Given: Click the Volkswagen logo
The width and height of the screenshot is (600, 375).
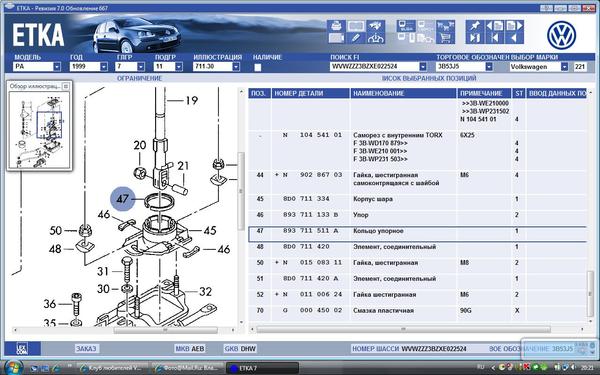Looking at the screenshot, I should pyautogui.click(x=561, y=35).
